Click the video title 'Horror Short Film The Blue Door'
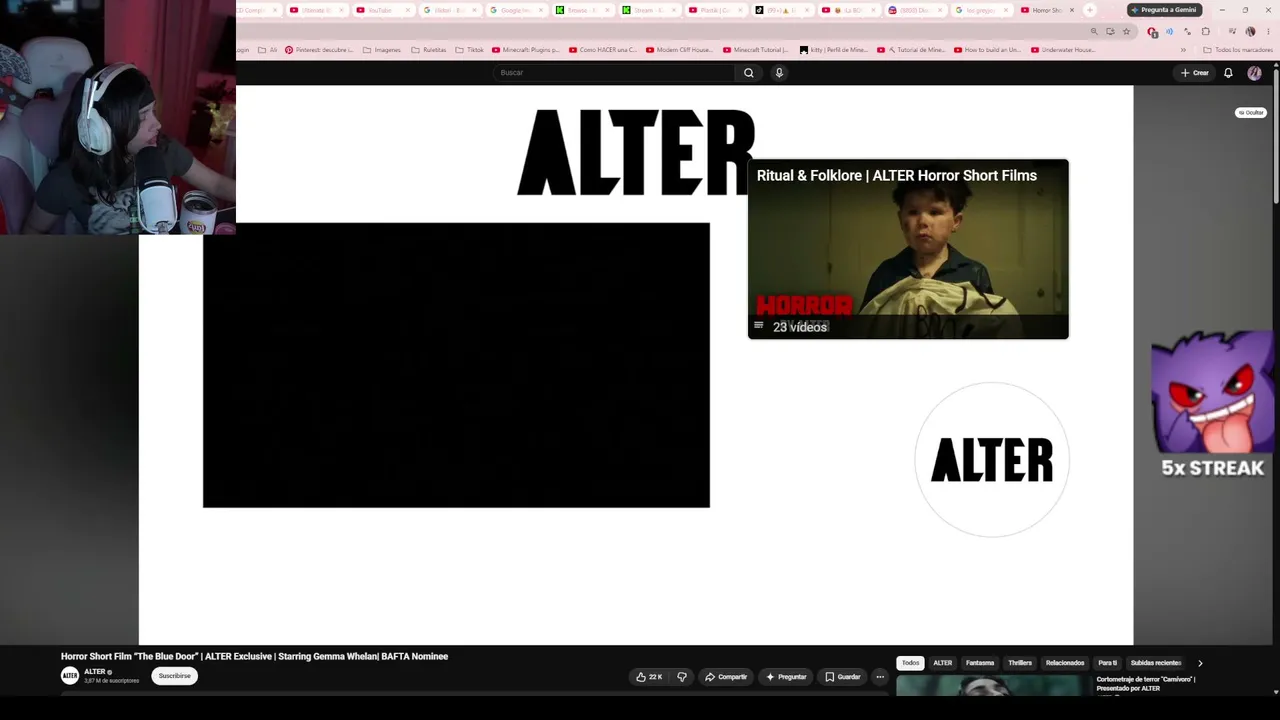 (254, 657)
